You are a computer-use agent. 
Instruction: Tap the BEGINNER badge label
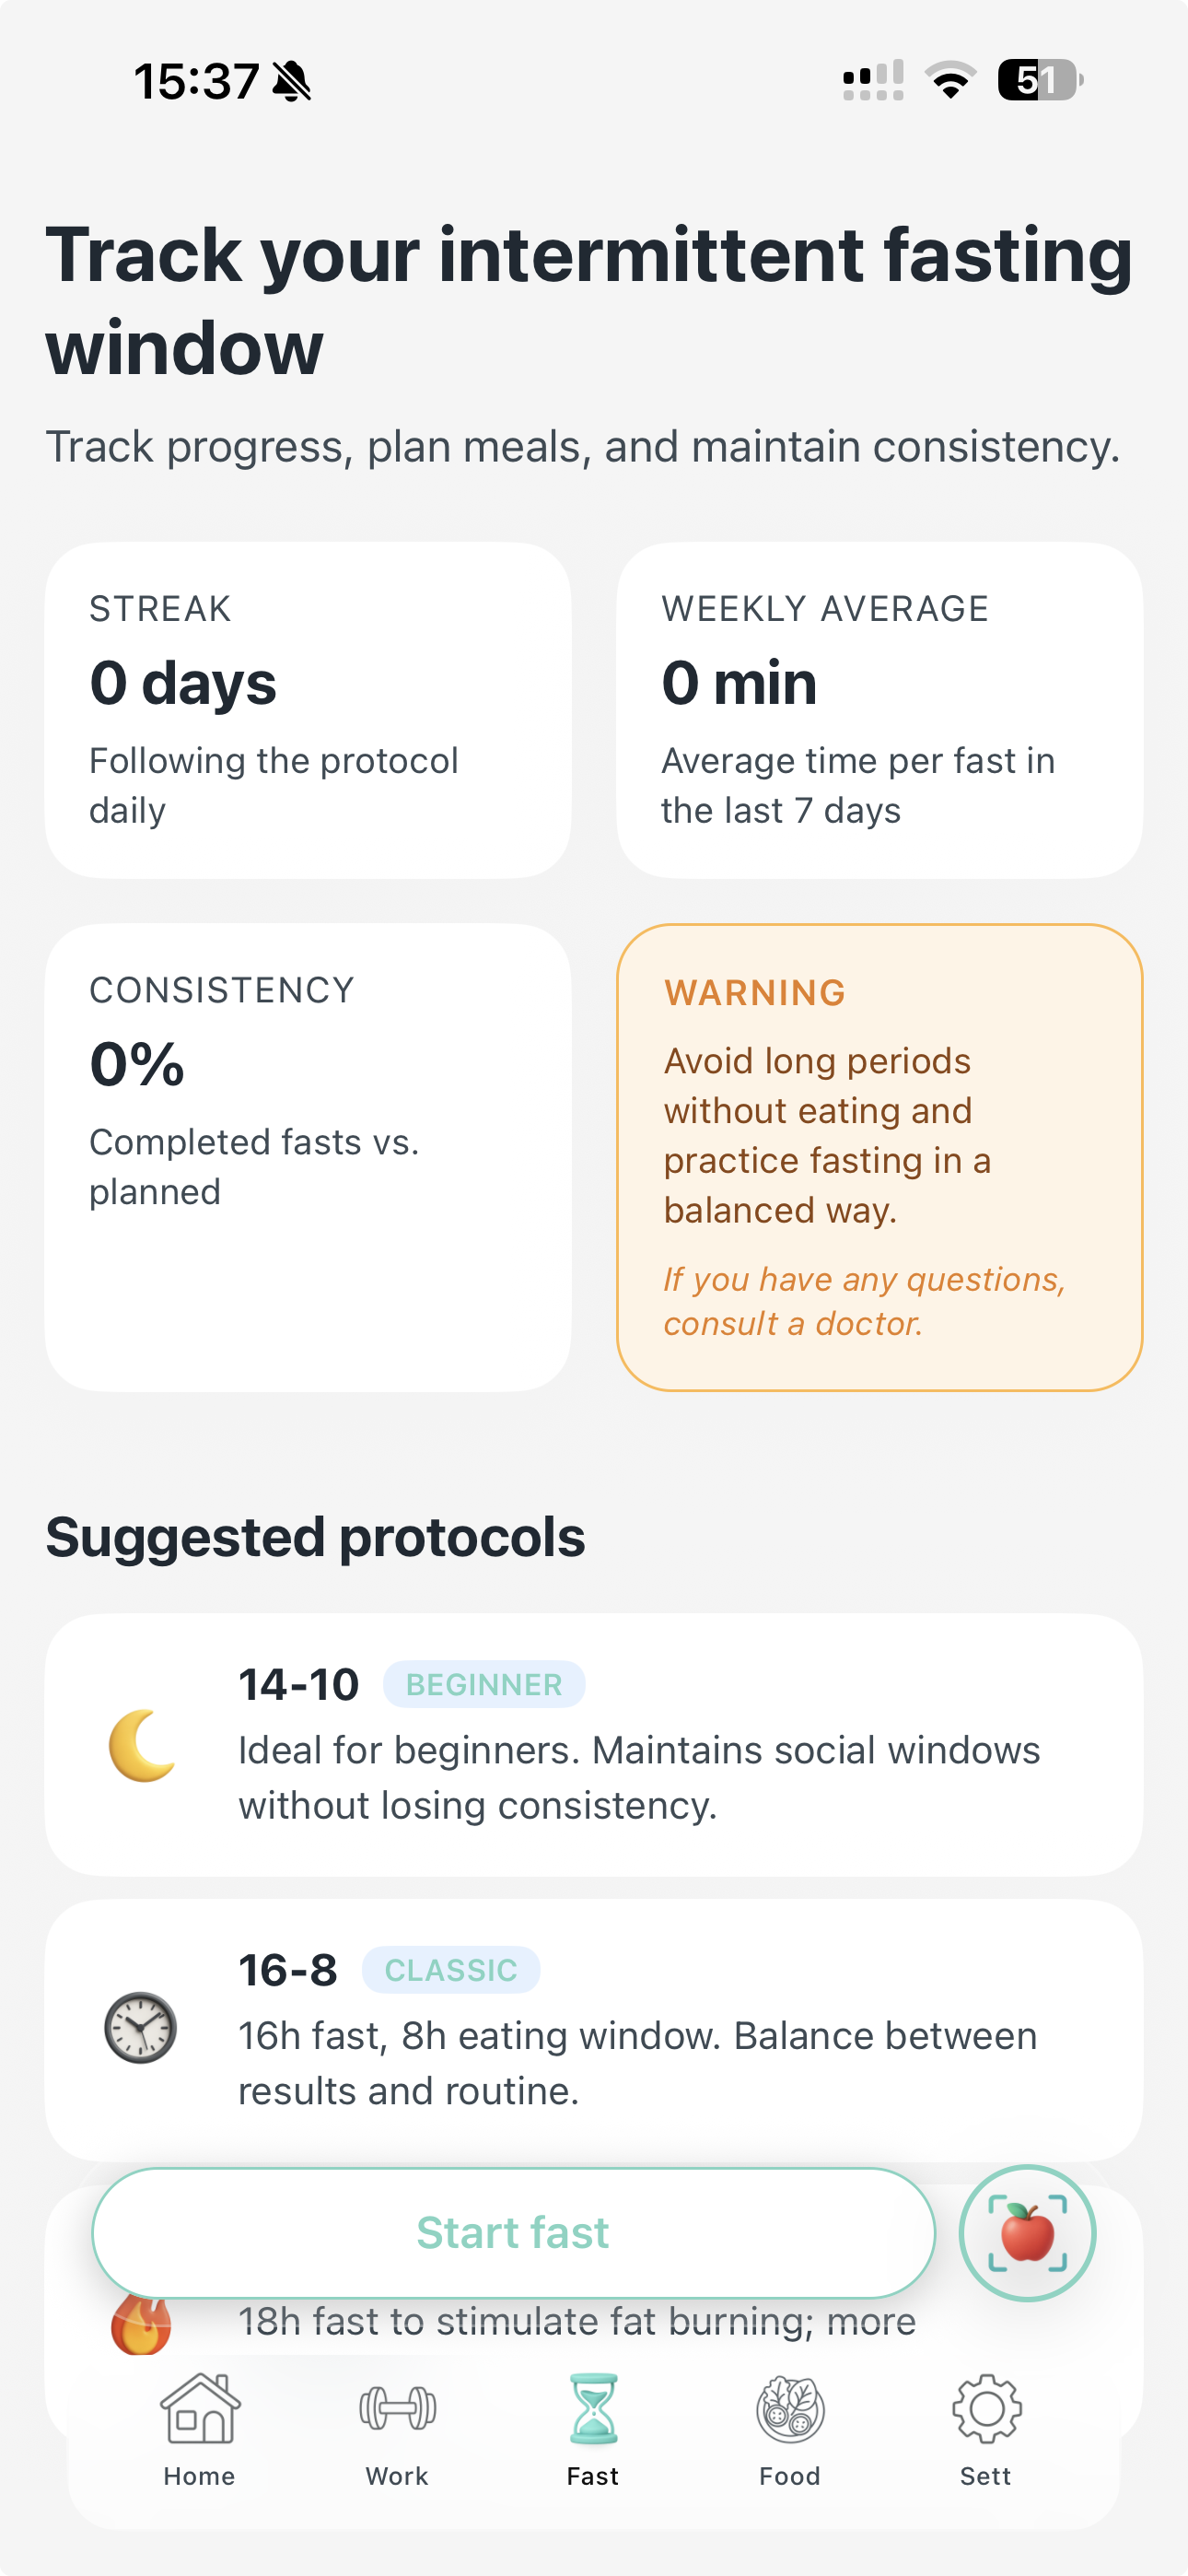484,1685
